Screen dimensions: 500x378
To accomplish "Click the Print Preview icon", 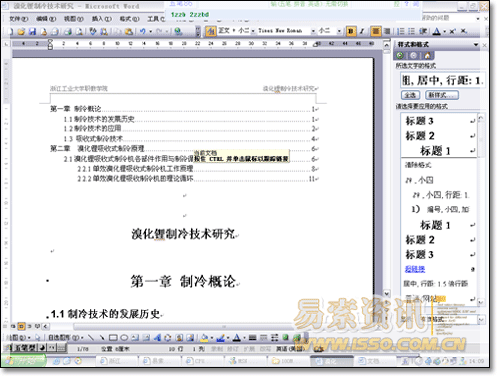I will click(x=79, y=31).
